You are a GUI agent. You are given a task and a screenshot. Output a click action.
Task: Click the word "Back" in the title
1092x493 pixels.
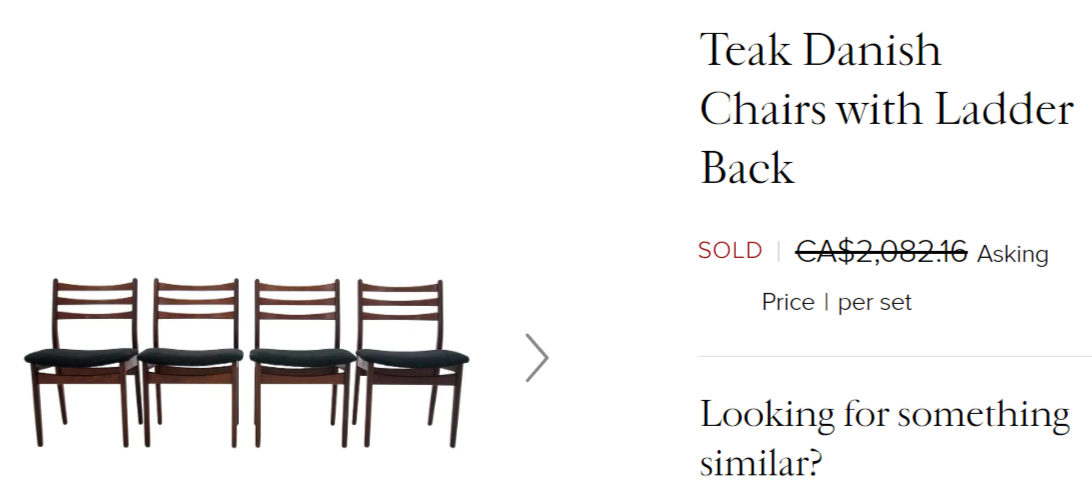[747, 168]
